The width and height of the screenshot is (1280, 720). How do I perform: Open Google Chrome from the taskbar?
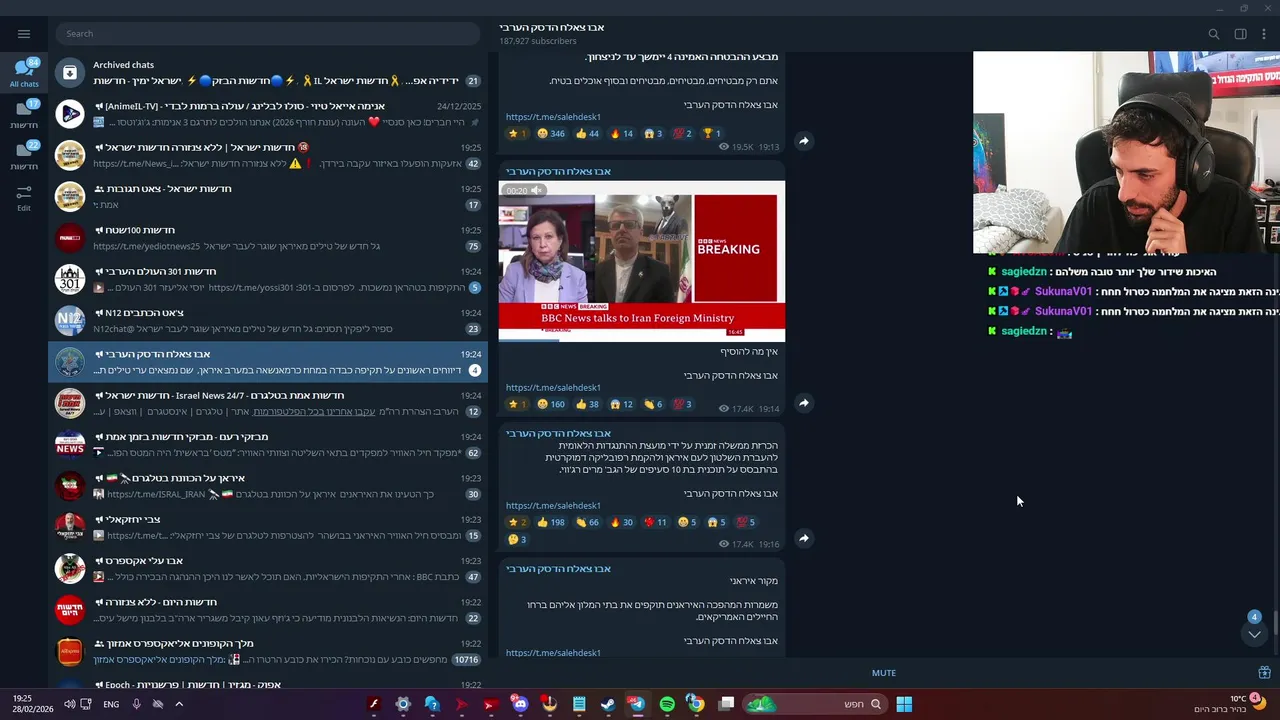point(696,704)
